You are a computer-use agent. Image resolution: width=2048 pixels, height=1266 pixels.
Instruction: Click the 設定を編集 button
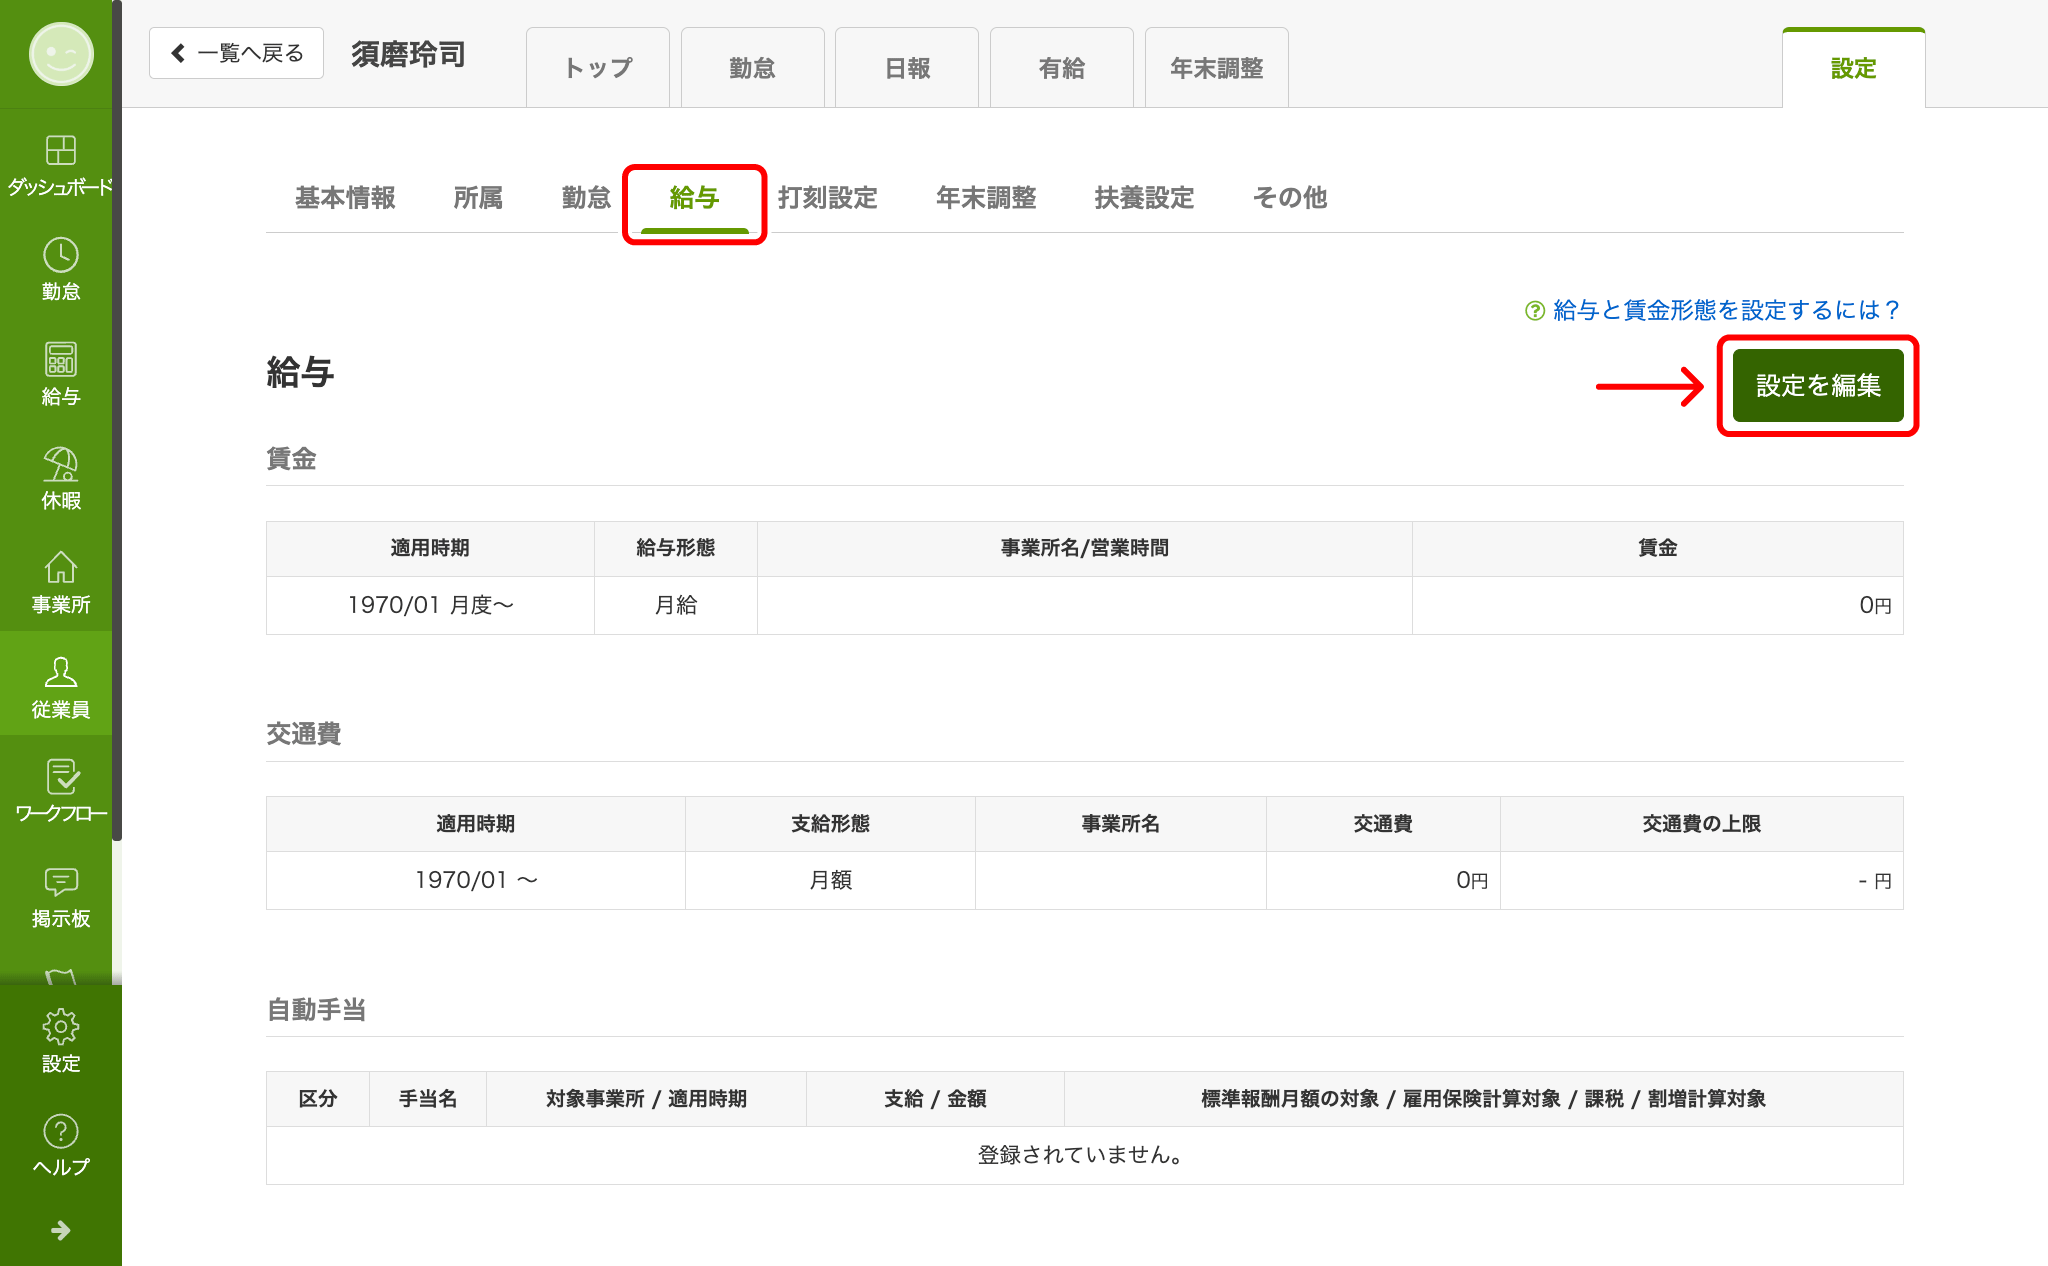[x=1817, y=386]
